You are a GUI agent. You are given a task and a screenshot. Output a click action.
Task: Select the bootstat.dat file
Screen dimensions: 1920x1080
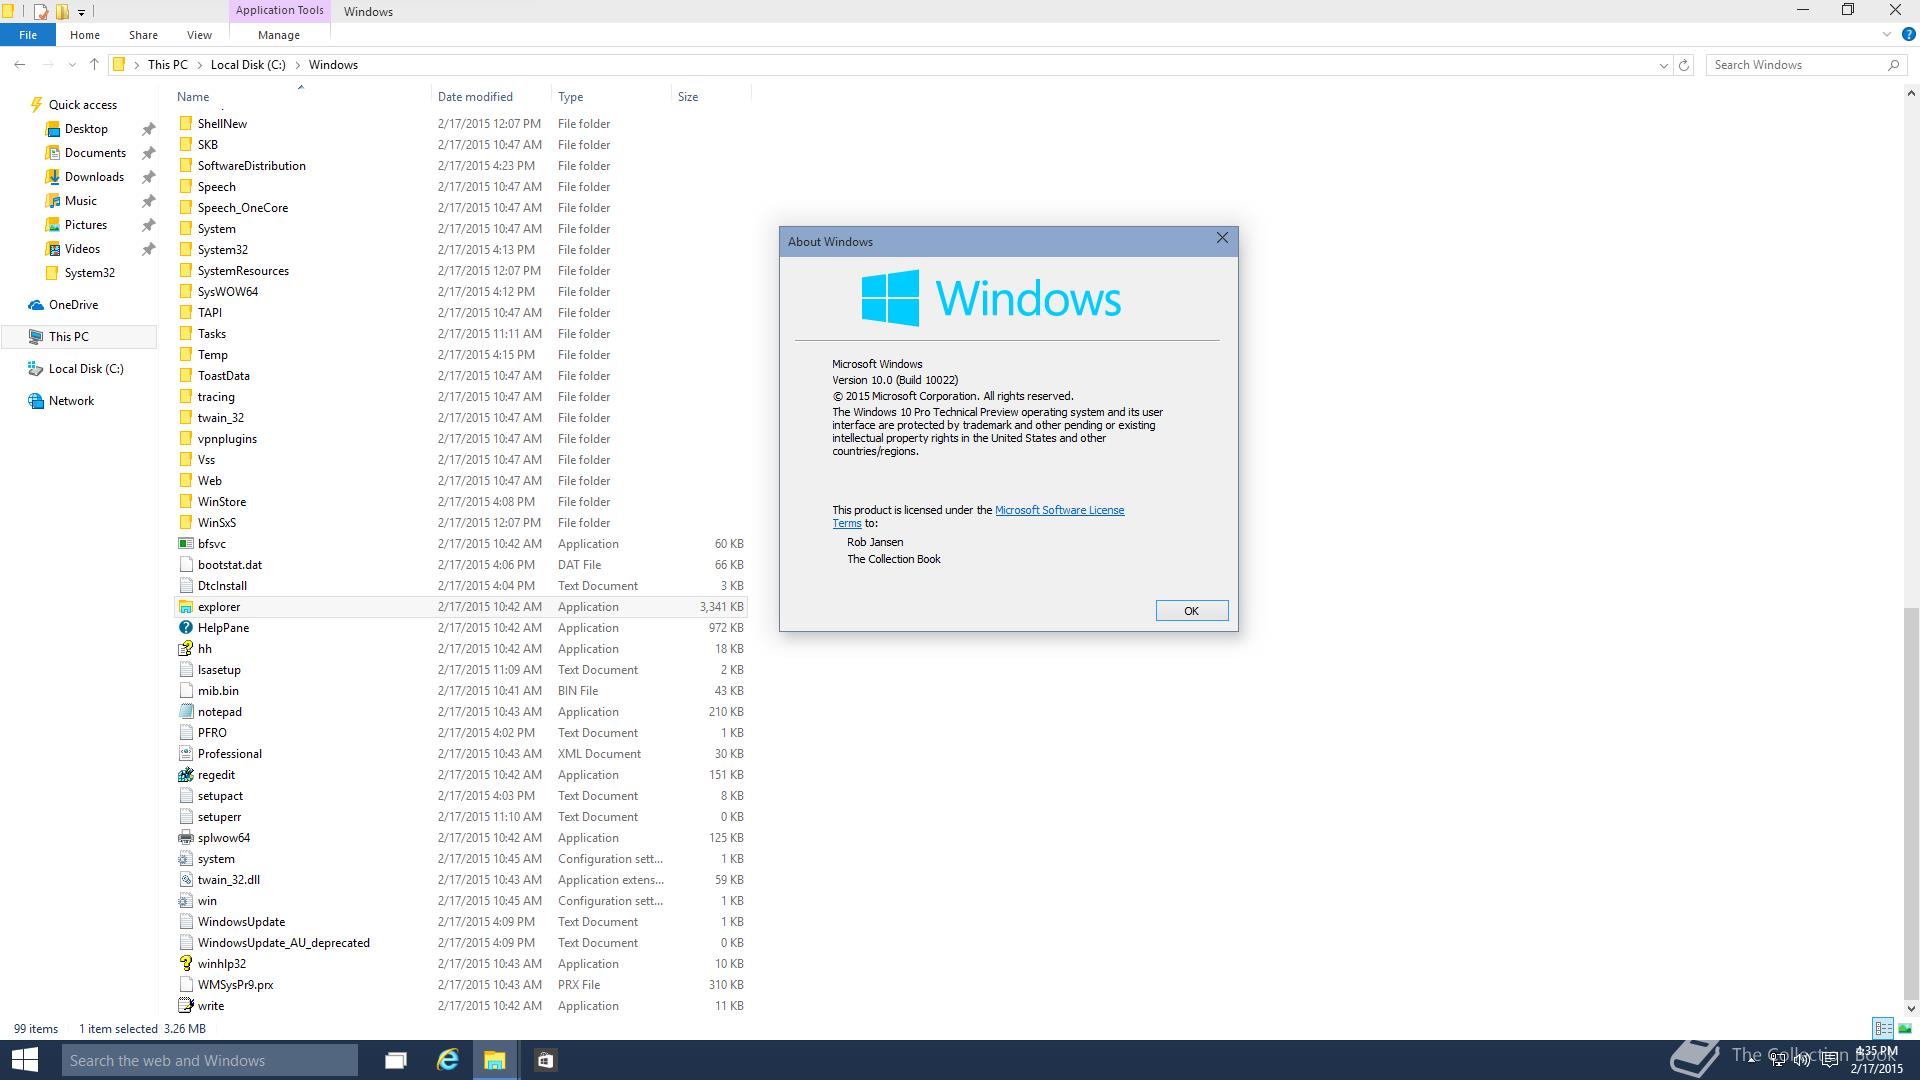[x=460, y=565]
